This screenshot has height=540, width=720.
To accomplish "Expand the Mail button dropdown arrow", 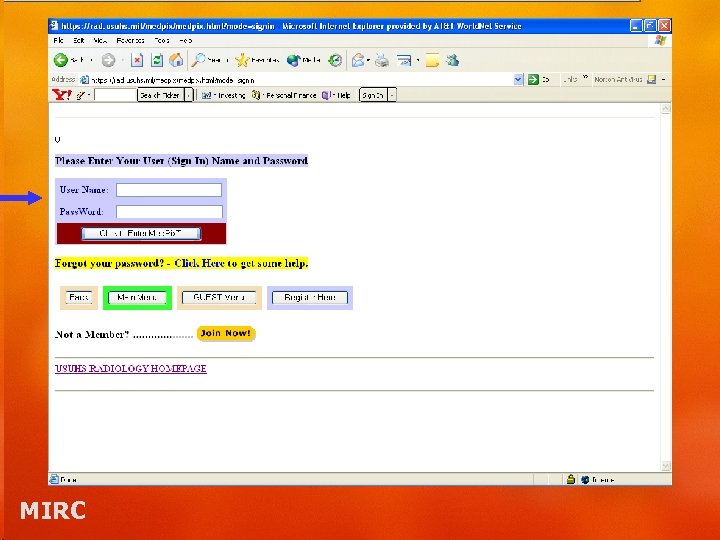I will (x=368, y=60).
